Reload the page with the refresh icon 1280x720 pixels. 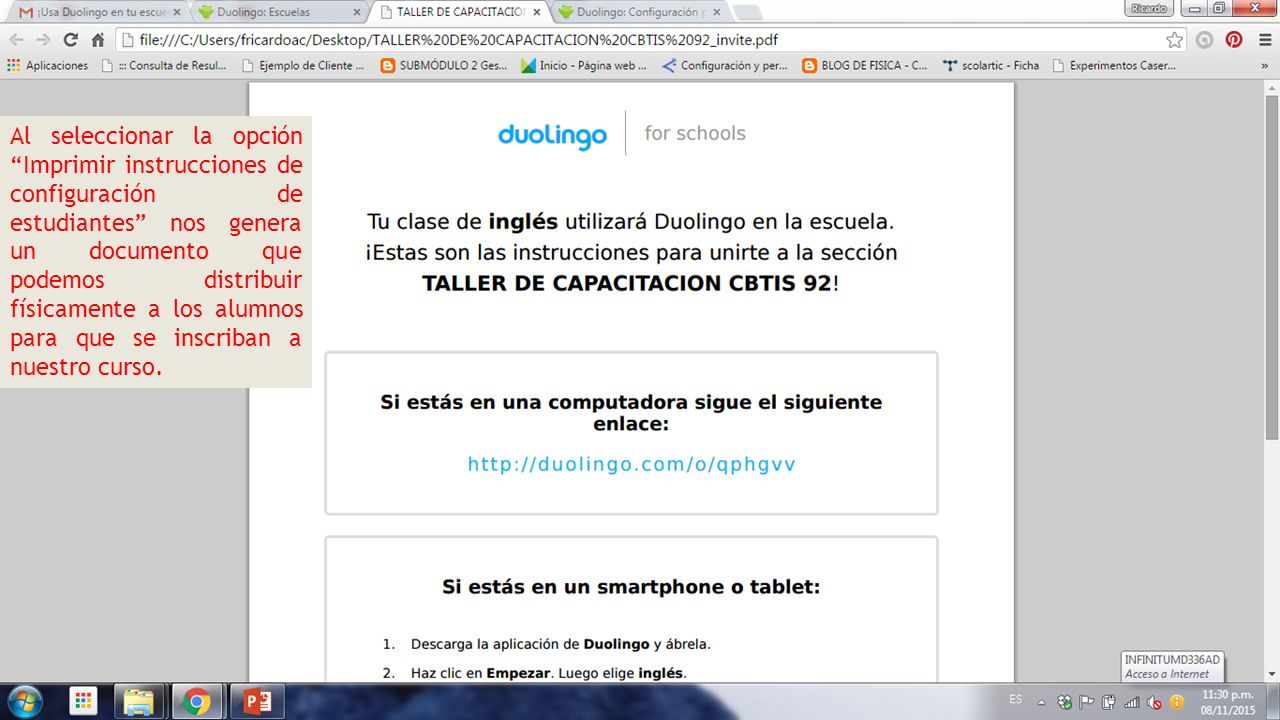click(x=70, y=40)
